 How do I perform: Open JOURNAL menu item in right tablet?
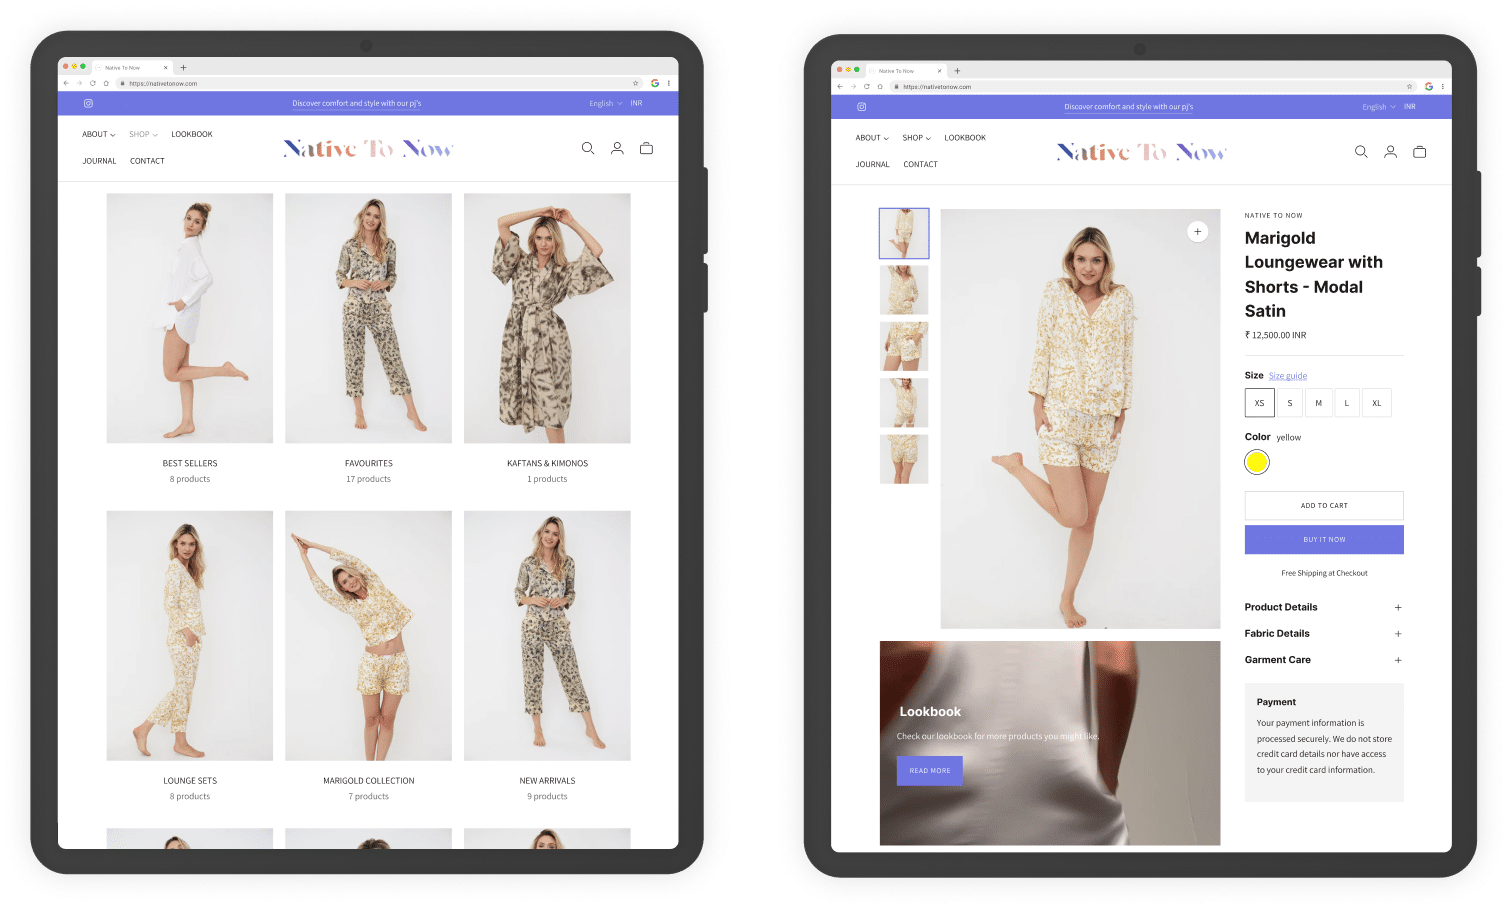tap(872, 164)
